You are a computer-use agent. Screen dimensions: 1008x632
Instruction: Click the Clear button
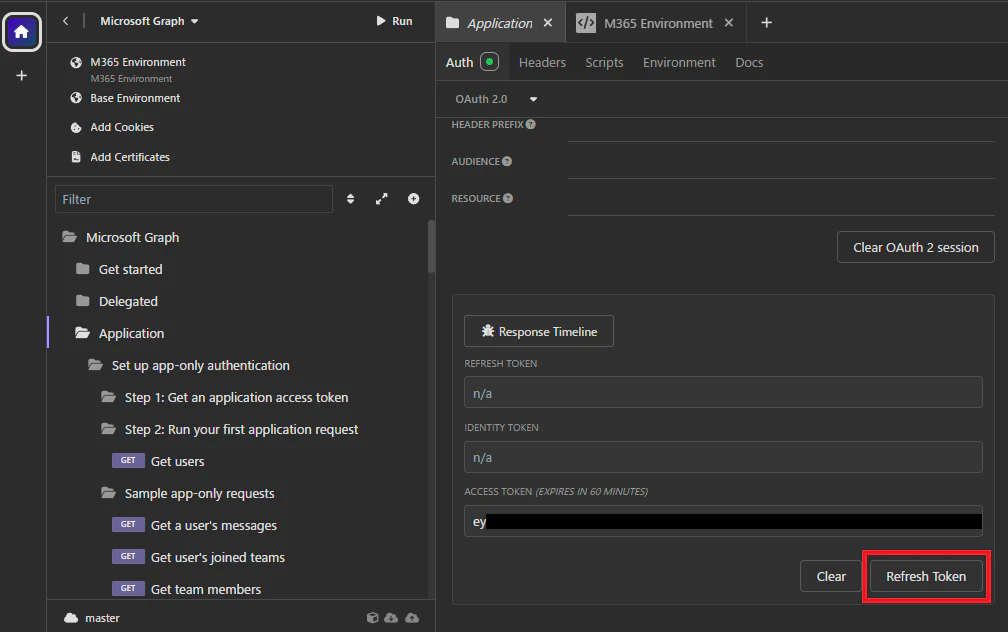831,576
